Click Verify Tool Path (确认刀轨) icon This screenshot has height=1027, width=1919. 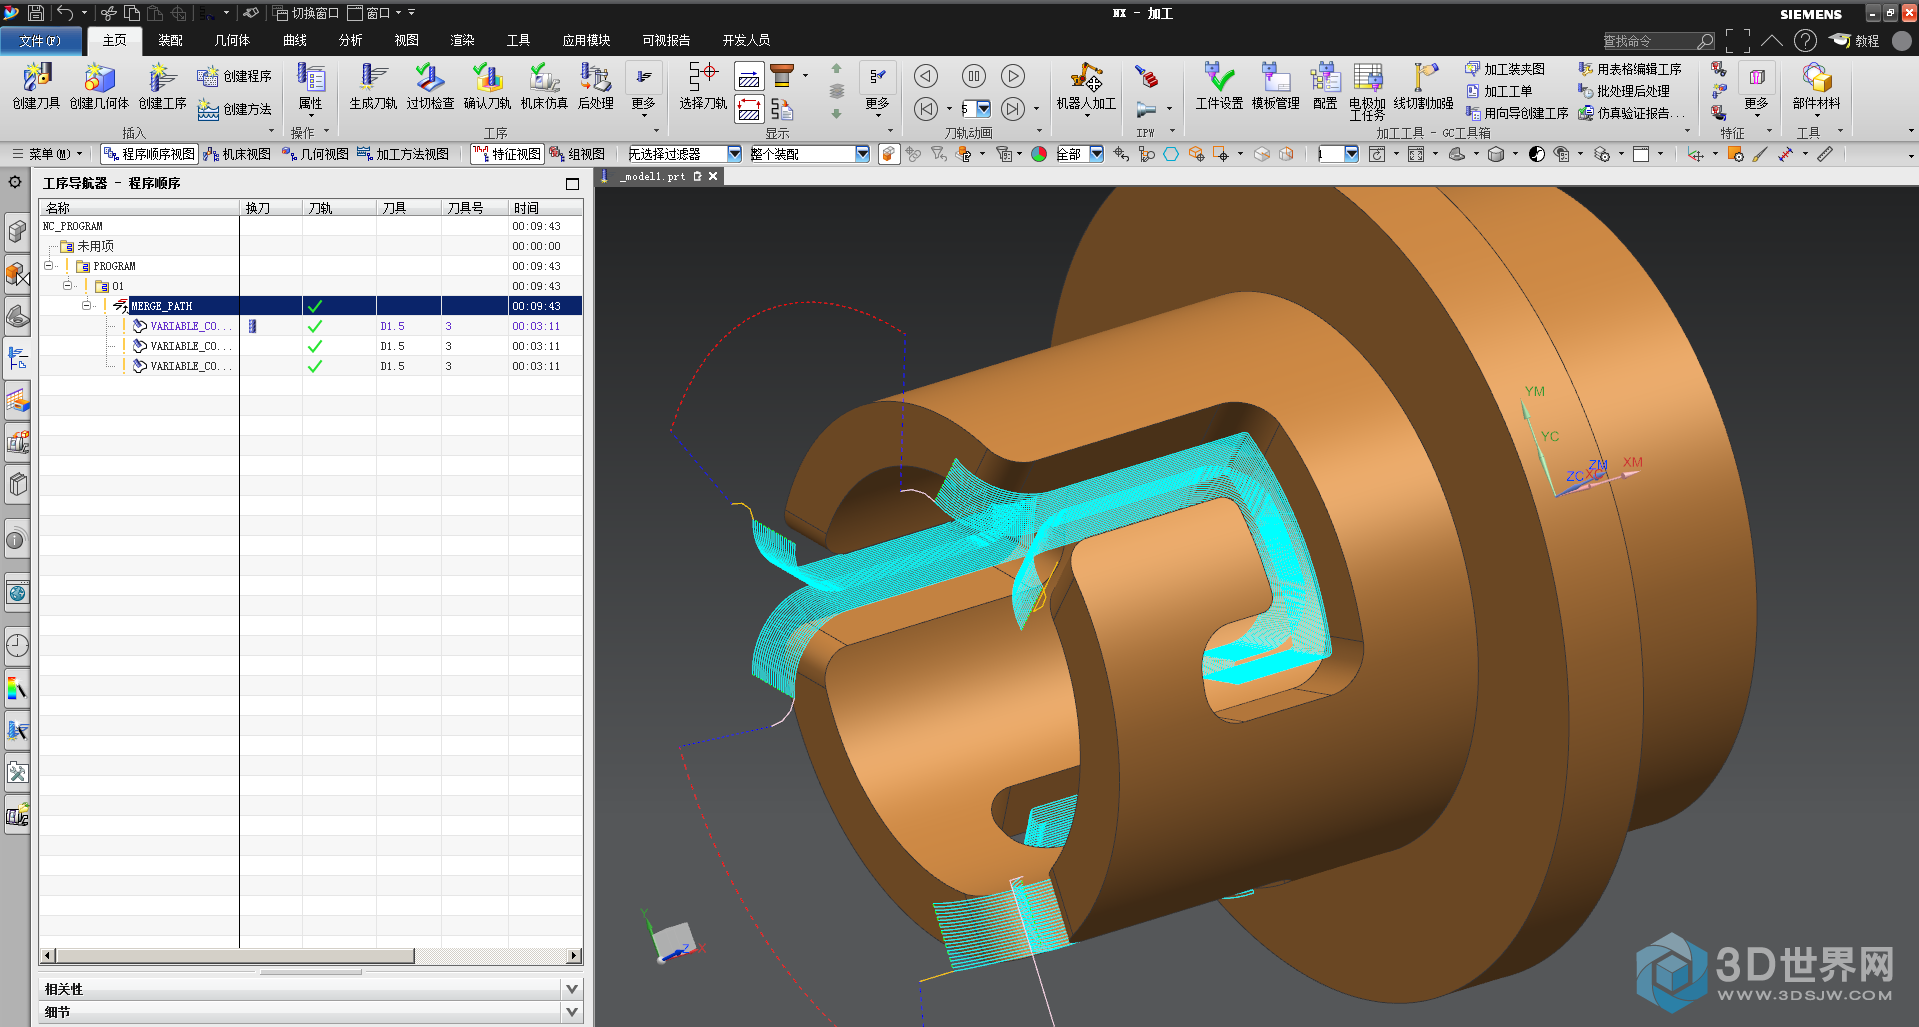tap(487, 86)
